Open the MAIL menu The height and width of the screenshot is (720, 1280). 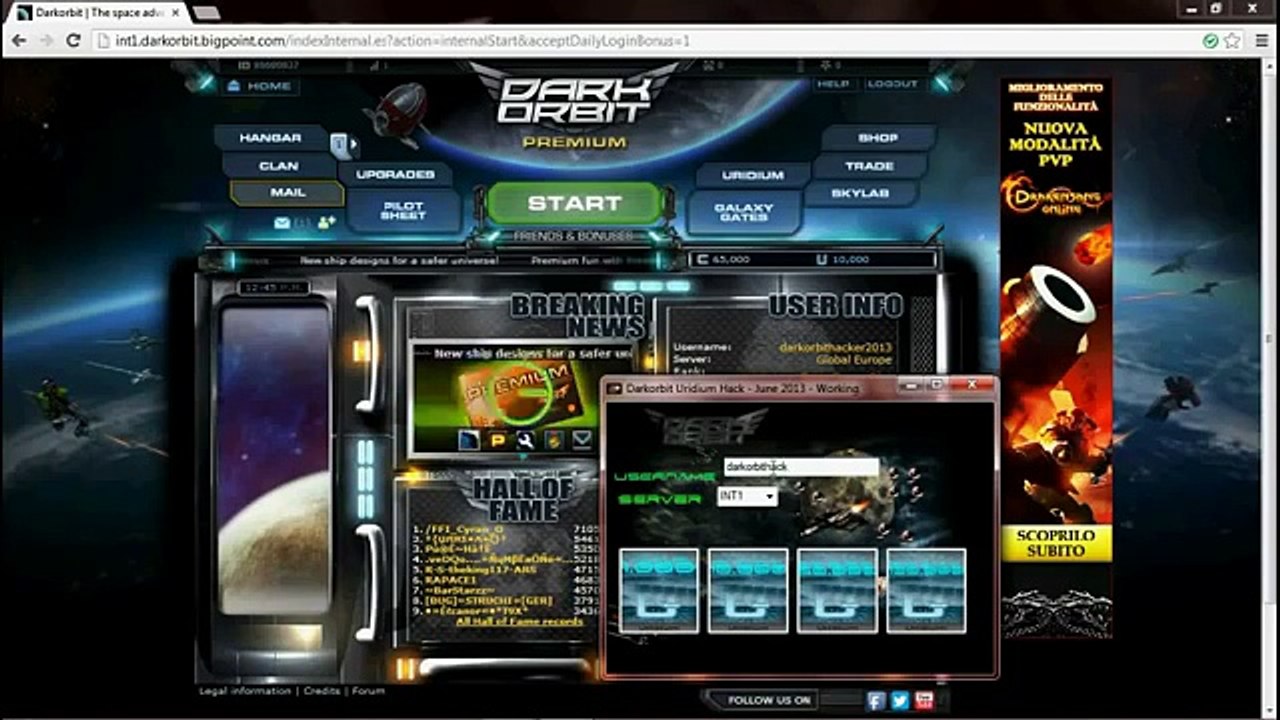click(287, 192)
